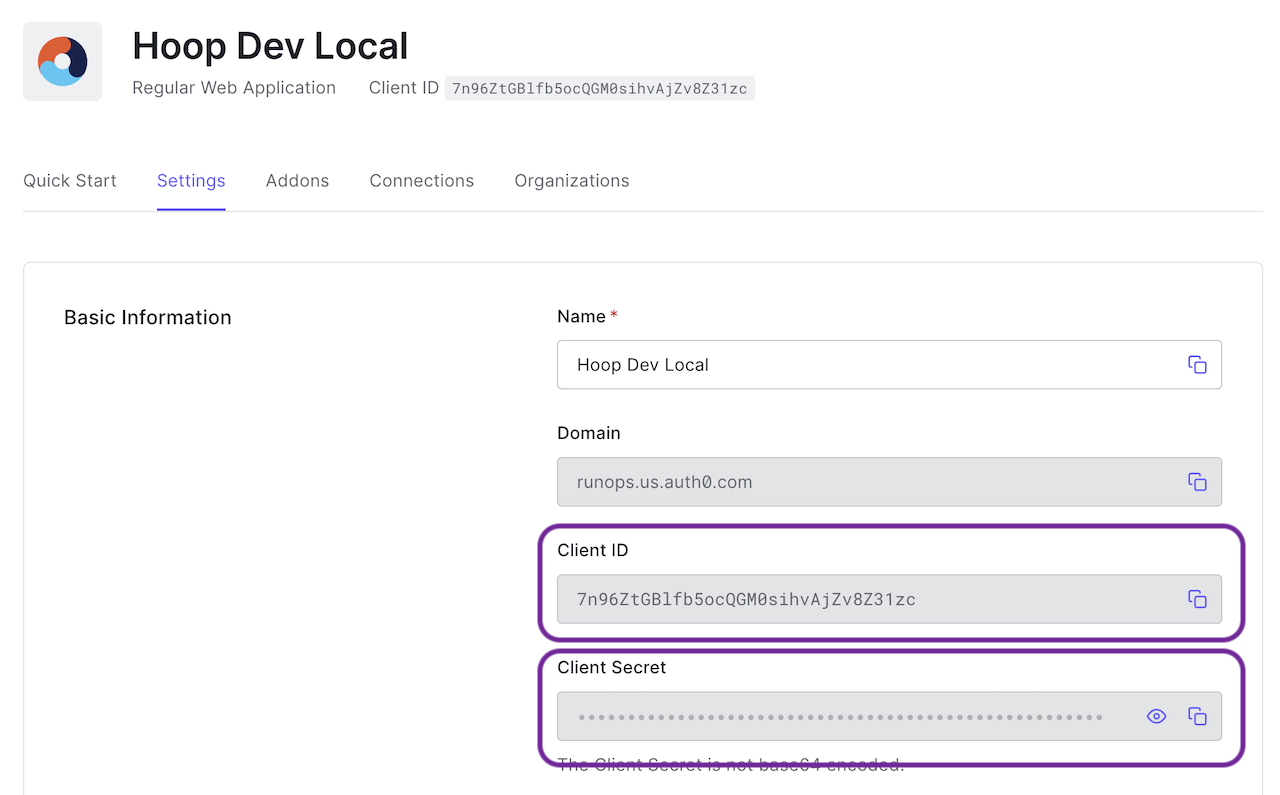Viewport: 1280px width, 795px height.
Task: Switch to the Addons tab
Action: pyautogui.click(x=297, y=181)
